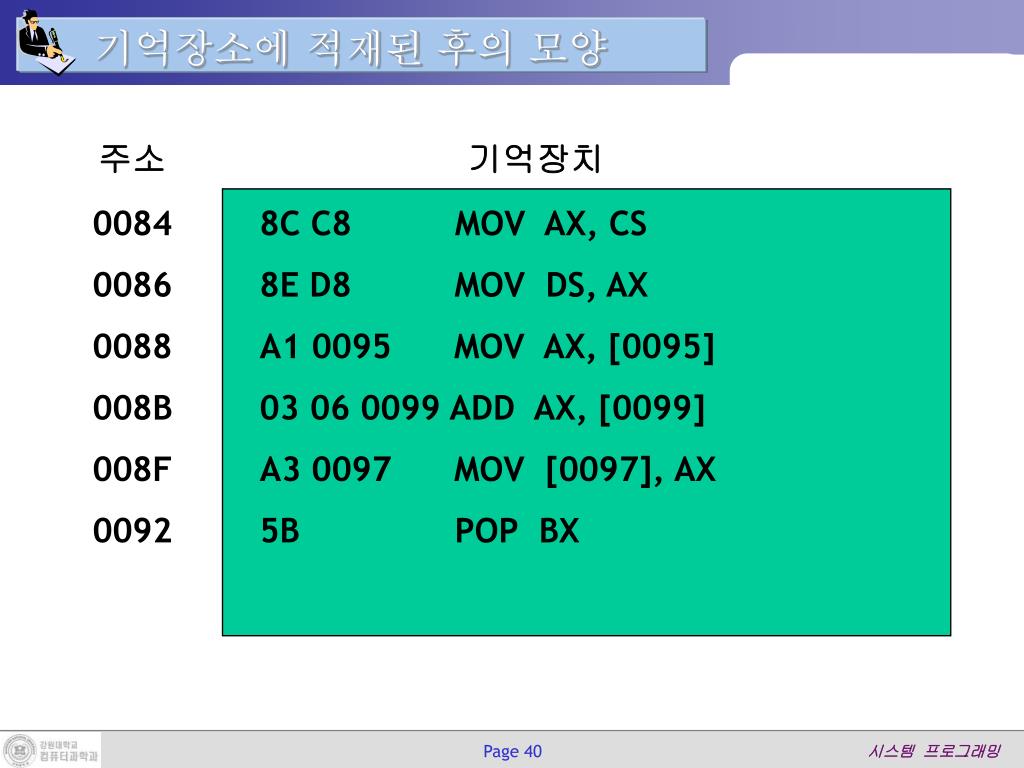The height and width of the screenshot is (768, 1024).
Task: Click instruction 'MOV DS, AX'
Action: coord(551,285)
